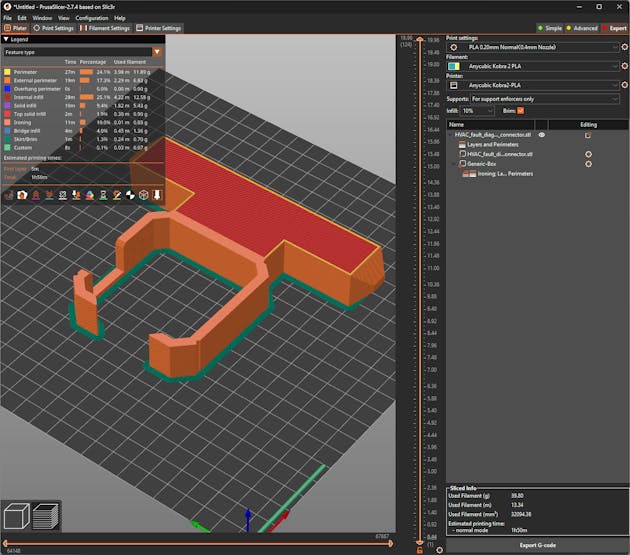Viewport: 630px width, 555px height.
Task: Click the Expert mode button
Action: (x=613, y=28)
